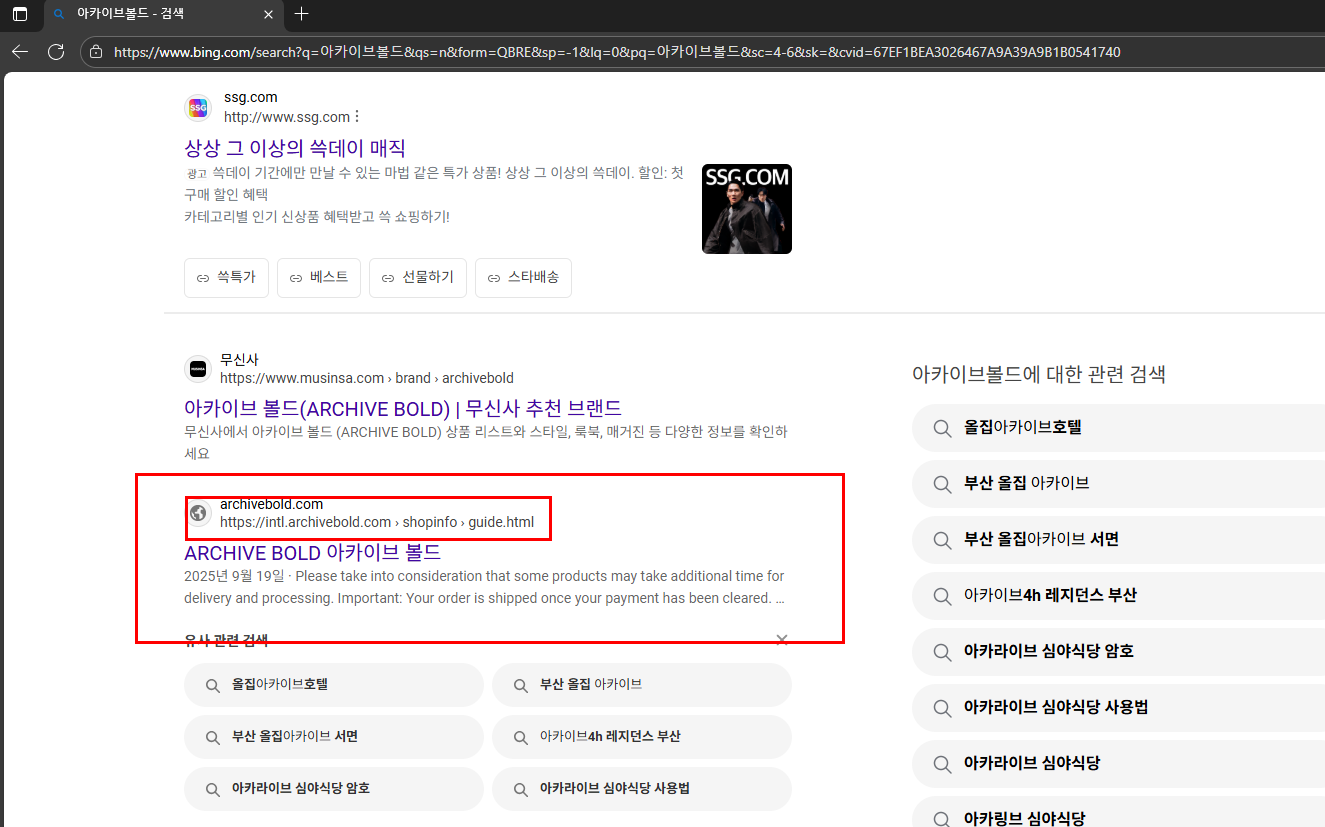The image size is (1325, 827).
Task: Select 부산 올집 아카이브 in the right related searches list
Action: tap(1118, 483)
